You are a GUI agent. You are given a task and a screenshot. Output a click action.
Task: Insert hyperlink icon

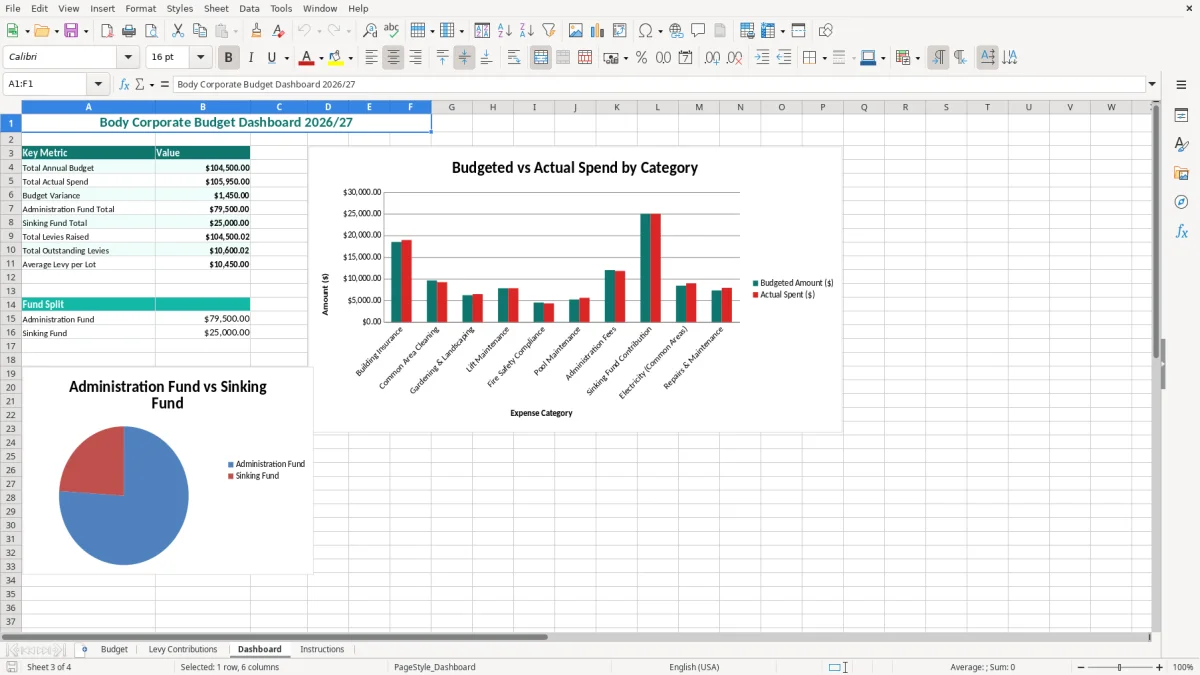(676, 31)
